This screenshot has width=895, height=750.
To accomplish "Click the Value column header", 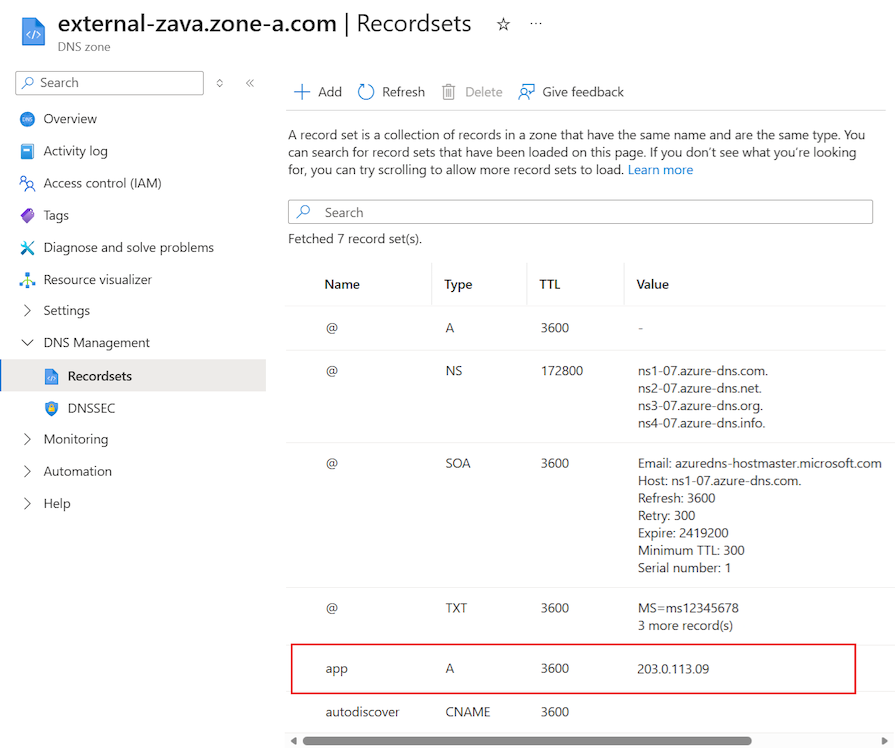I will pos(652,284).
